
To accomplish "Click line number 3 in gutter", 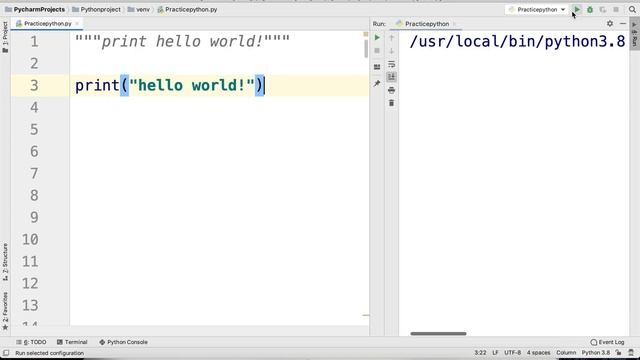I will tap(34, 85).
